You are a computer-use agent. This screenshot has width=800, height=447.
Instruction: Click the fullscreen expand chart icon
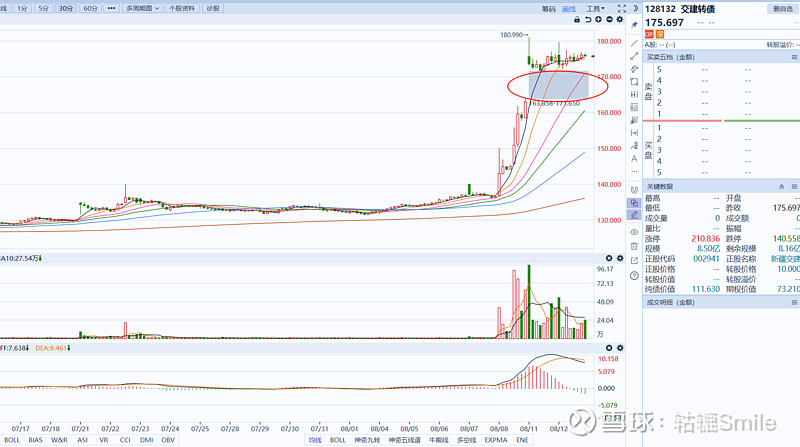622,8
